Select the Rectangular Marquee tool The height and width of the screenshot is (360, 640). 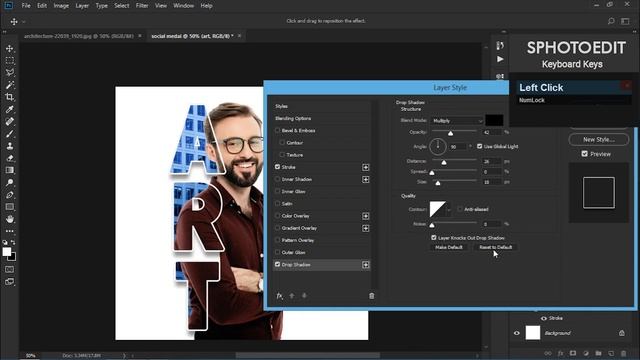click(9, 61)
